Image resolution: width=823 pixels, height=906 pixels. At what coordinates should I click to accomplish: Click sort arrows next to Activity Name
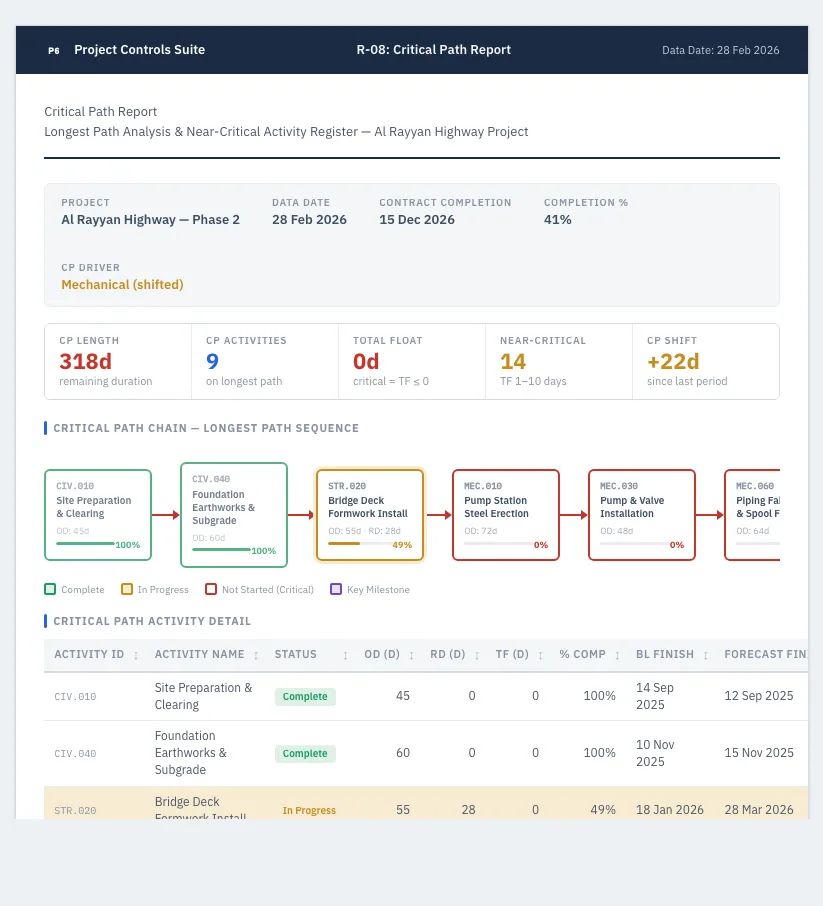256,655
